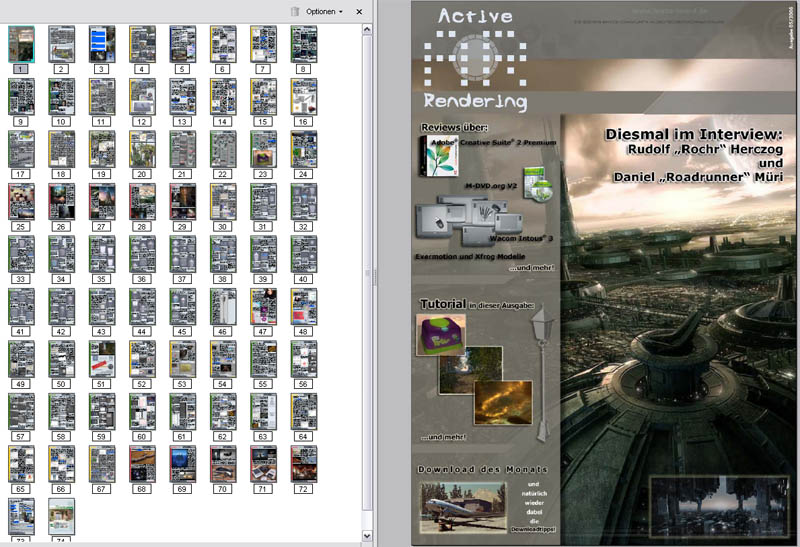
Task: Select page 68 thumbnail
Action: coord(142,465)
